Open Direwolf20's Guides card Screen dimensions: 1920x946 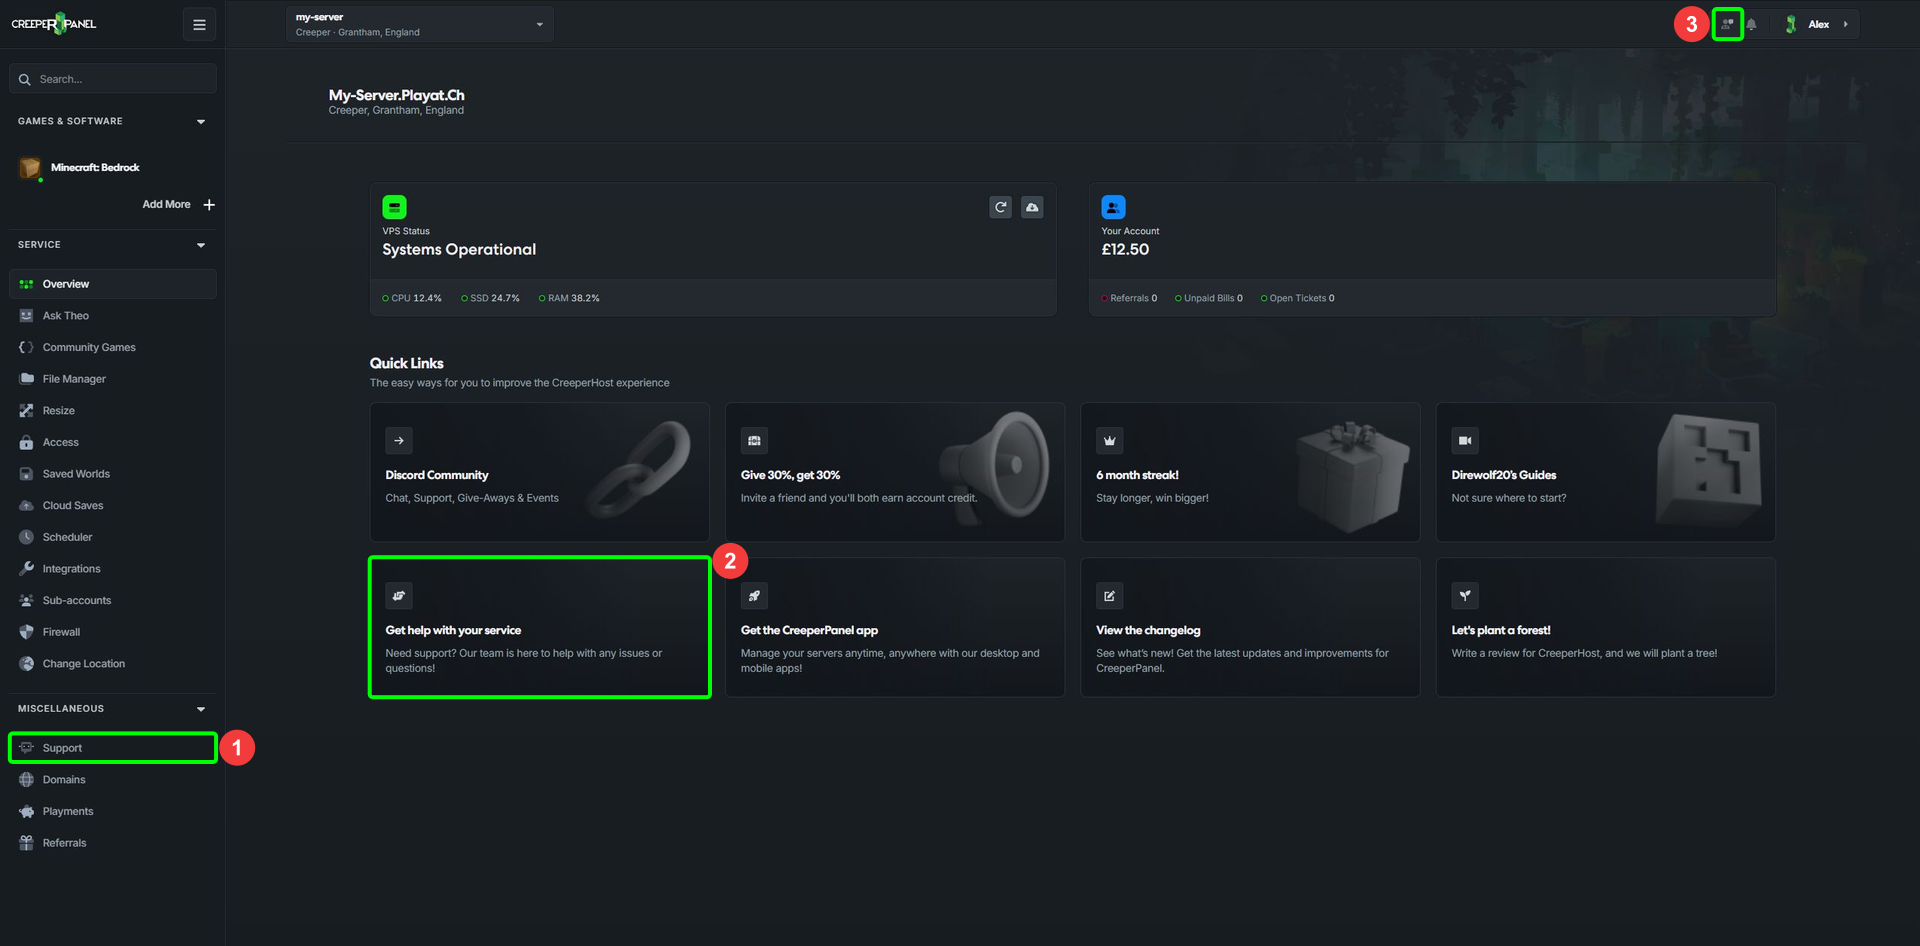click(x=1606, y=472)
